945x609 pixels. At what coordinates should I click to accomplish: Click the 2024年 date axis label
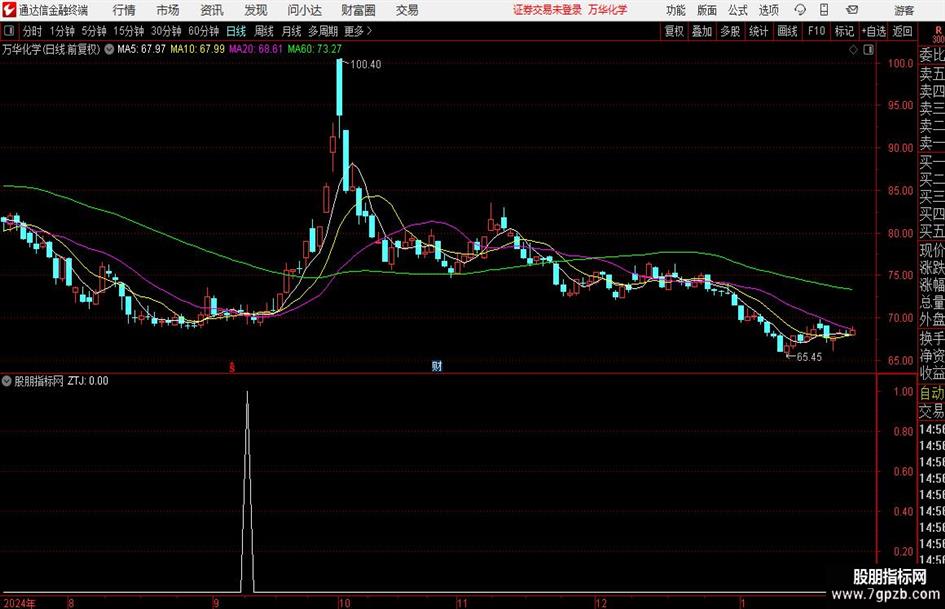coord(20,603)
